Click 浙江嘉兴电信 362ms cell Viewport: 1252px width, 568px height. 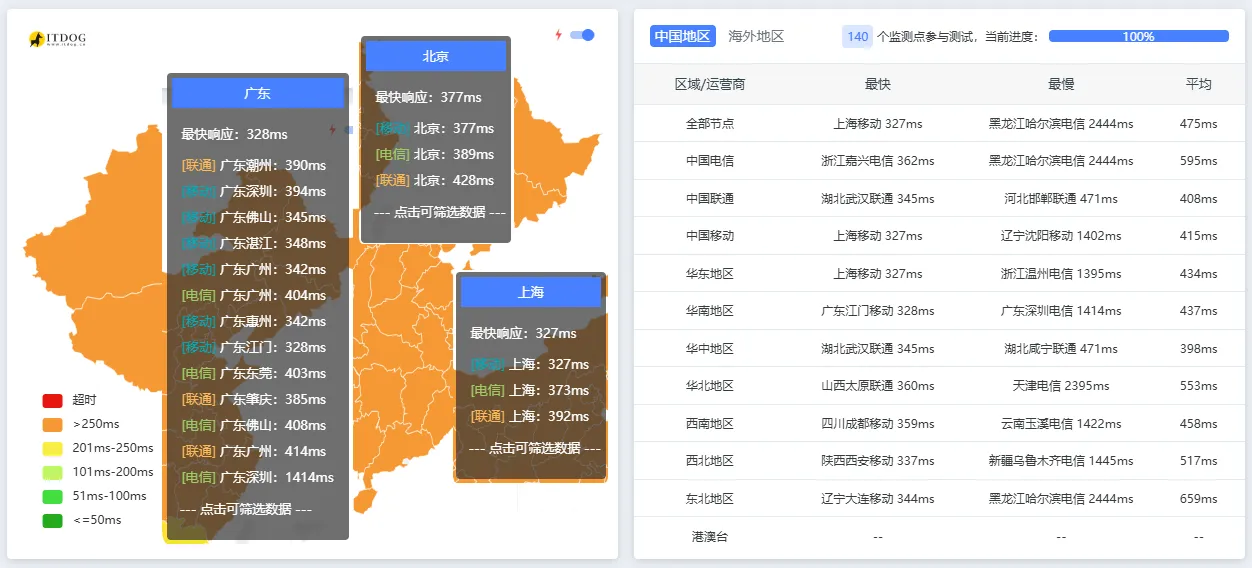pos(877,161)
